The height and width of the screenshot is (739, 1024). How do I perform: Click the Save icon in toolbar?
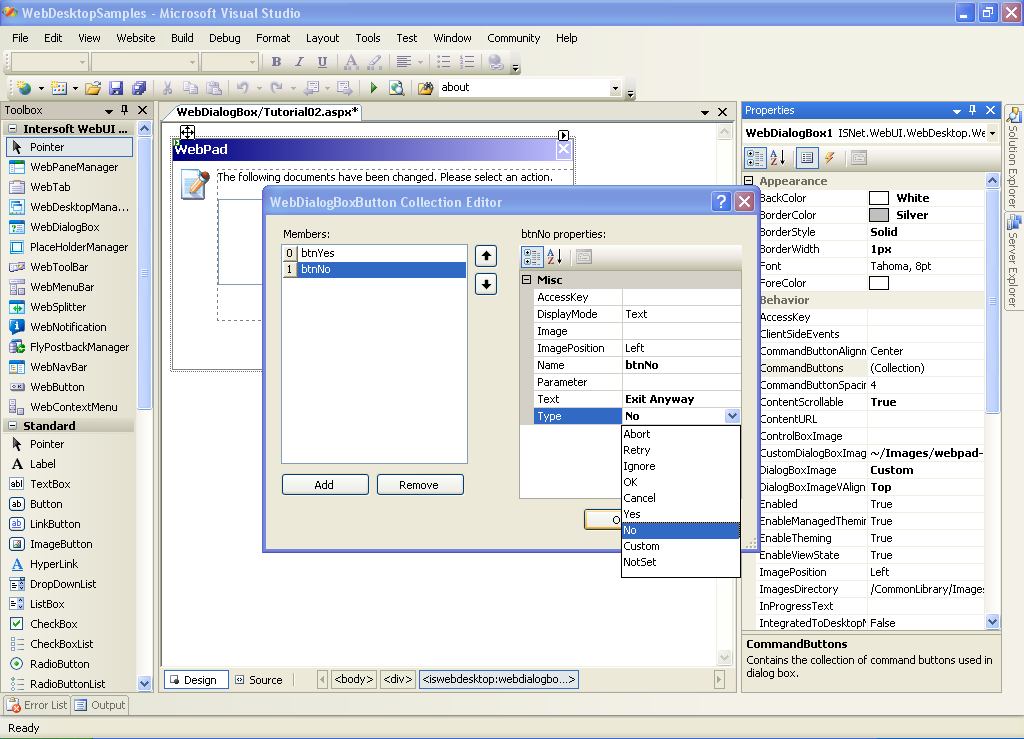[x=116, y=88]
